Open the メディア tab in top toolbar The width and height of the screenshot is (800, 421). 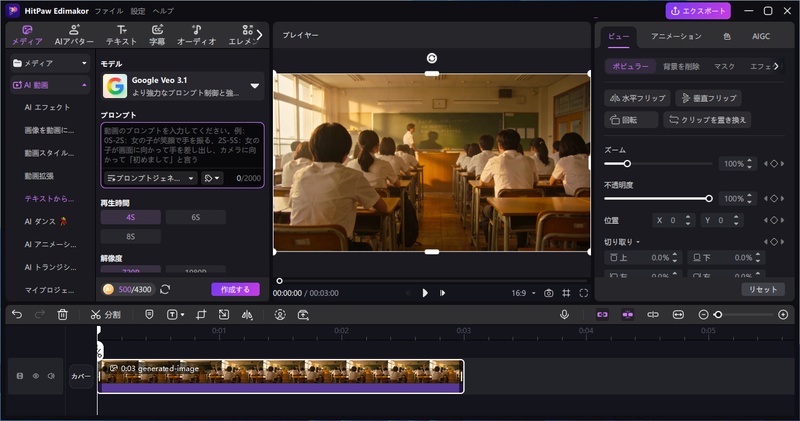pyautogui.click(x=27, y=35)
